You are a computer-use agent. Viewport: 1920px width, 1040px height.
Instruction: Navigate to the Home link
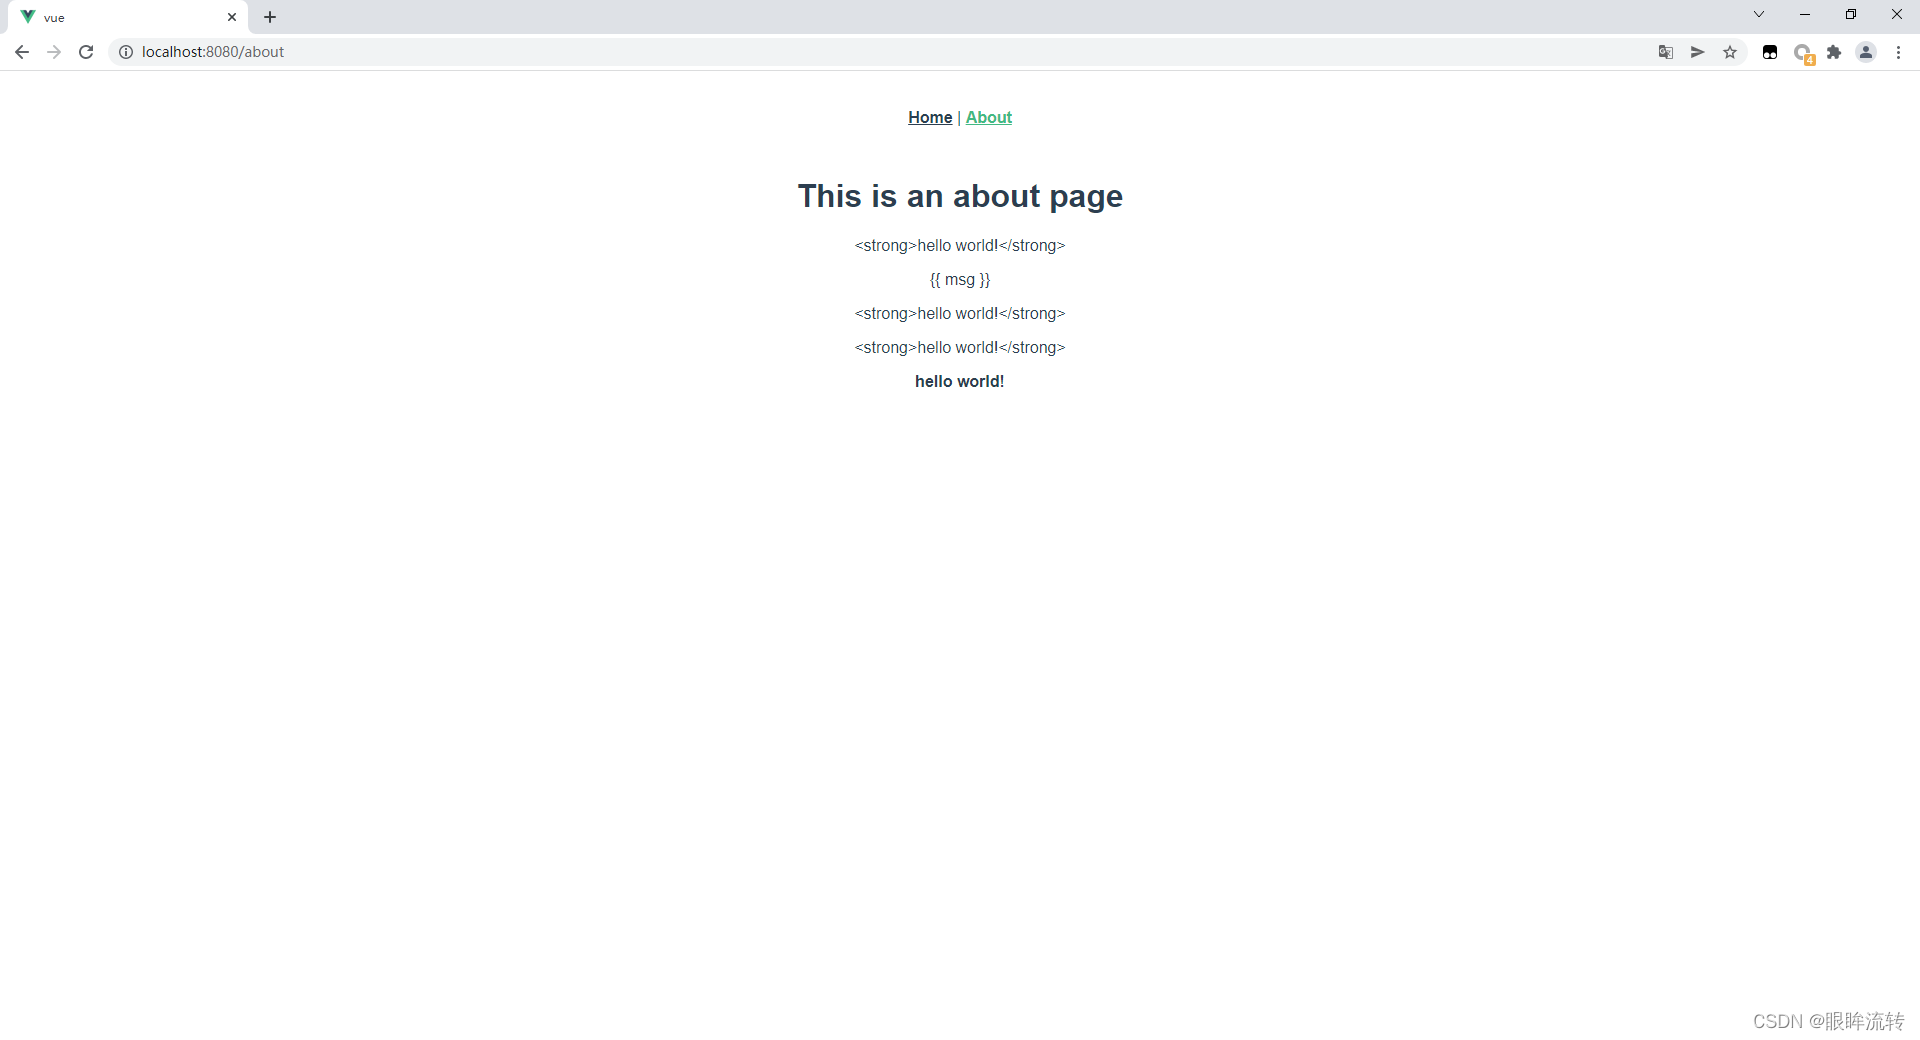pyautogui.click(x=930, y=117)
